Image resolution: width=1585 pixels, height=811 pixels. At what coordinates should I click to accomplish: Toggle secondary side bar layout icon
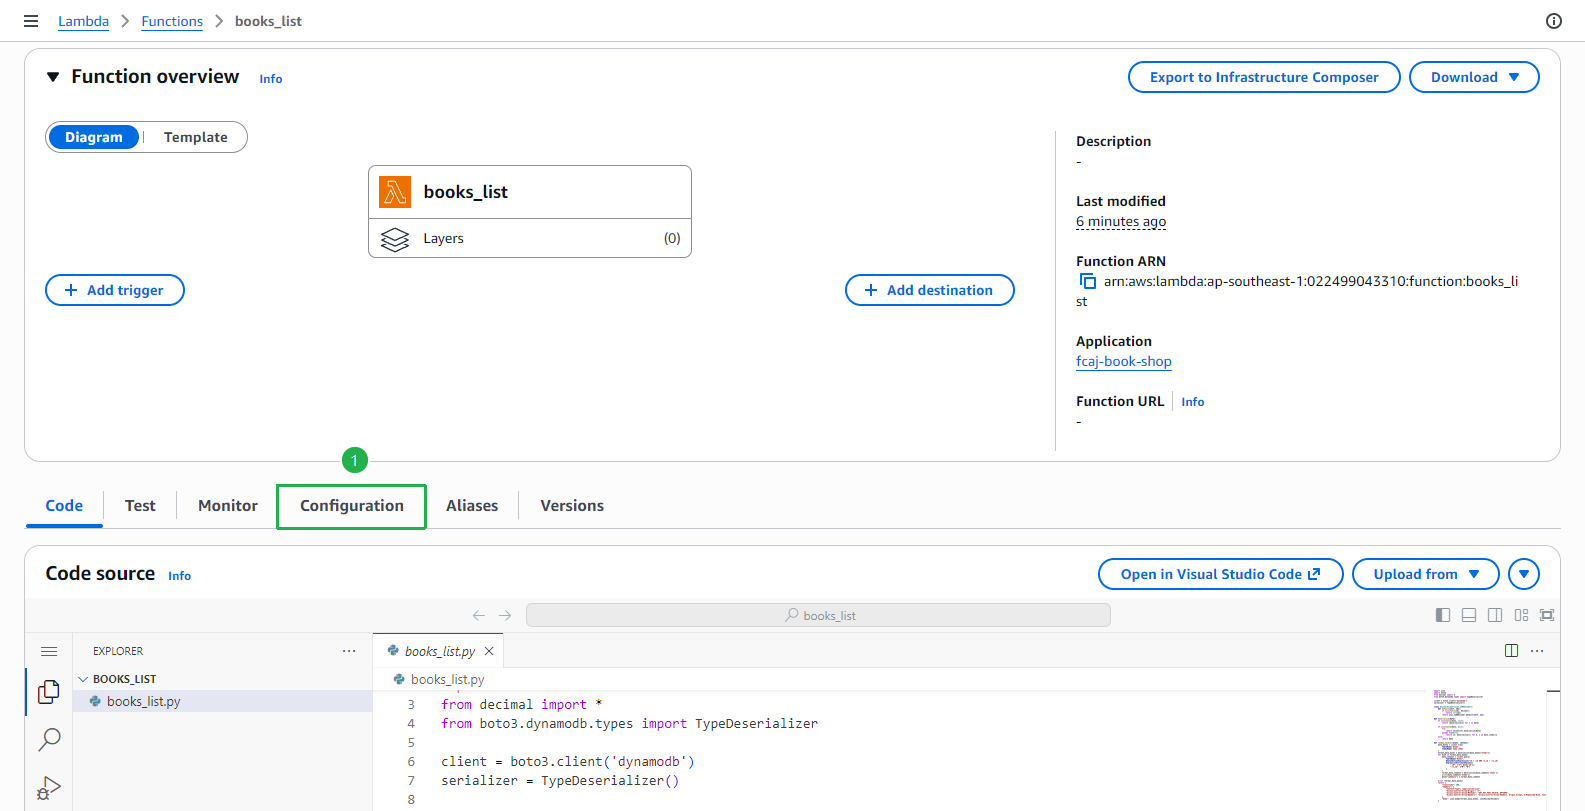[x=1495, y=615]
